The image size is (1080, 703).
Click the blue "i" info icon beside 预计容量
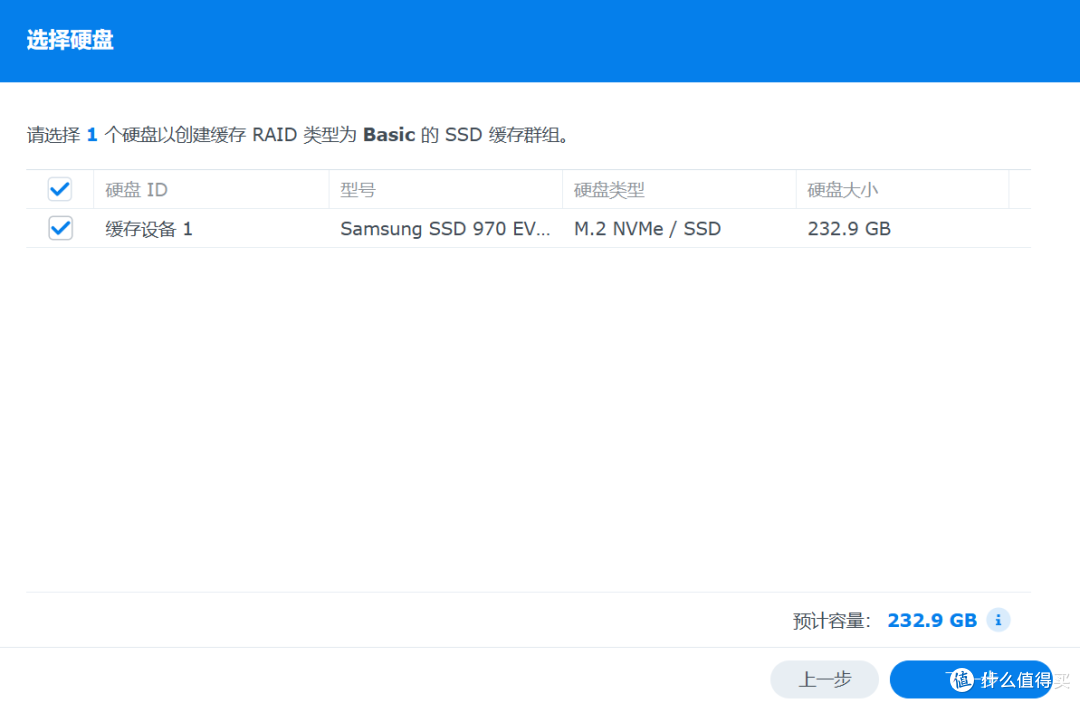click(x=997, y=620)
